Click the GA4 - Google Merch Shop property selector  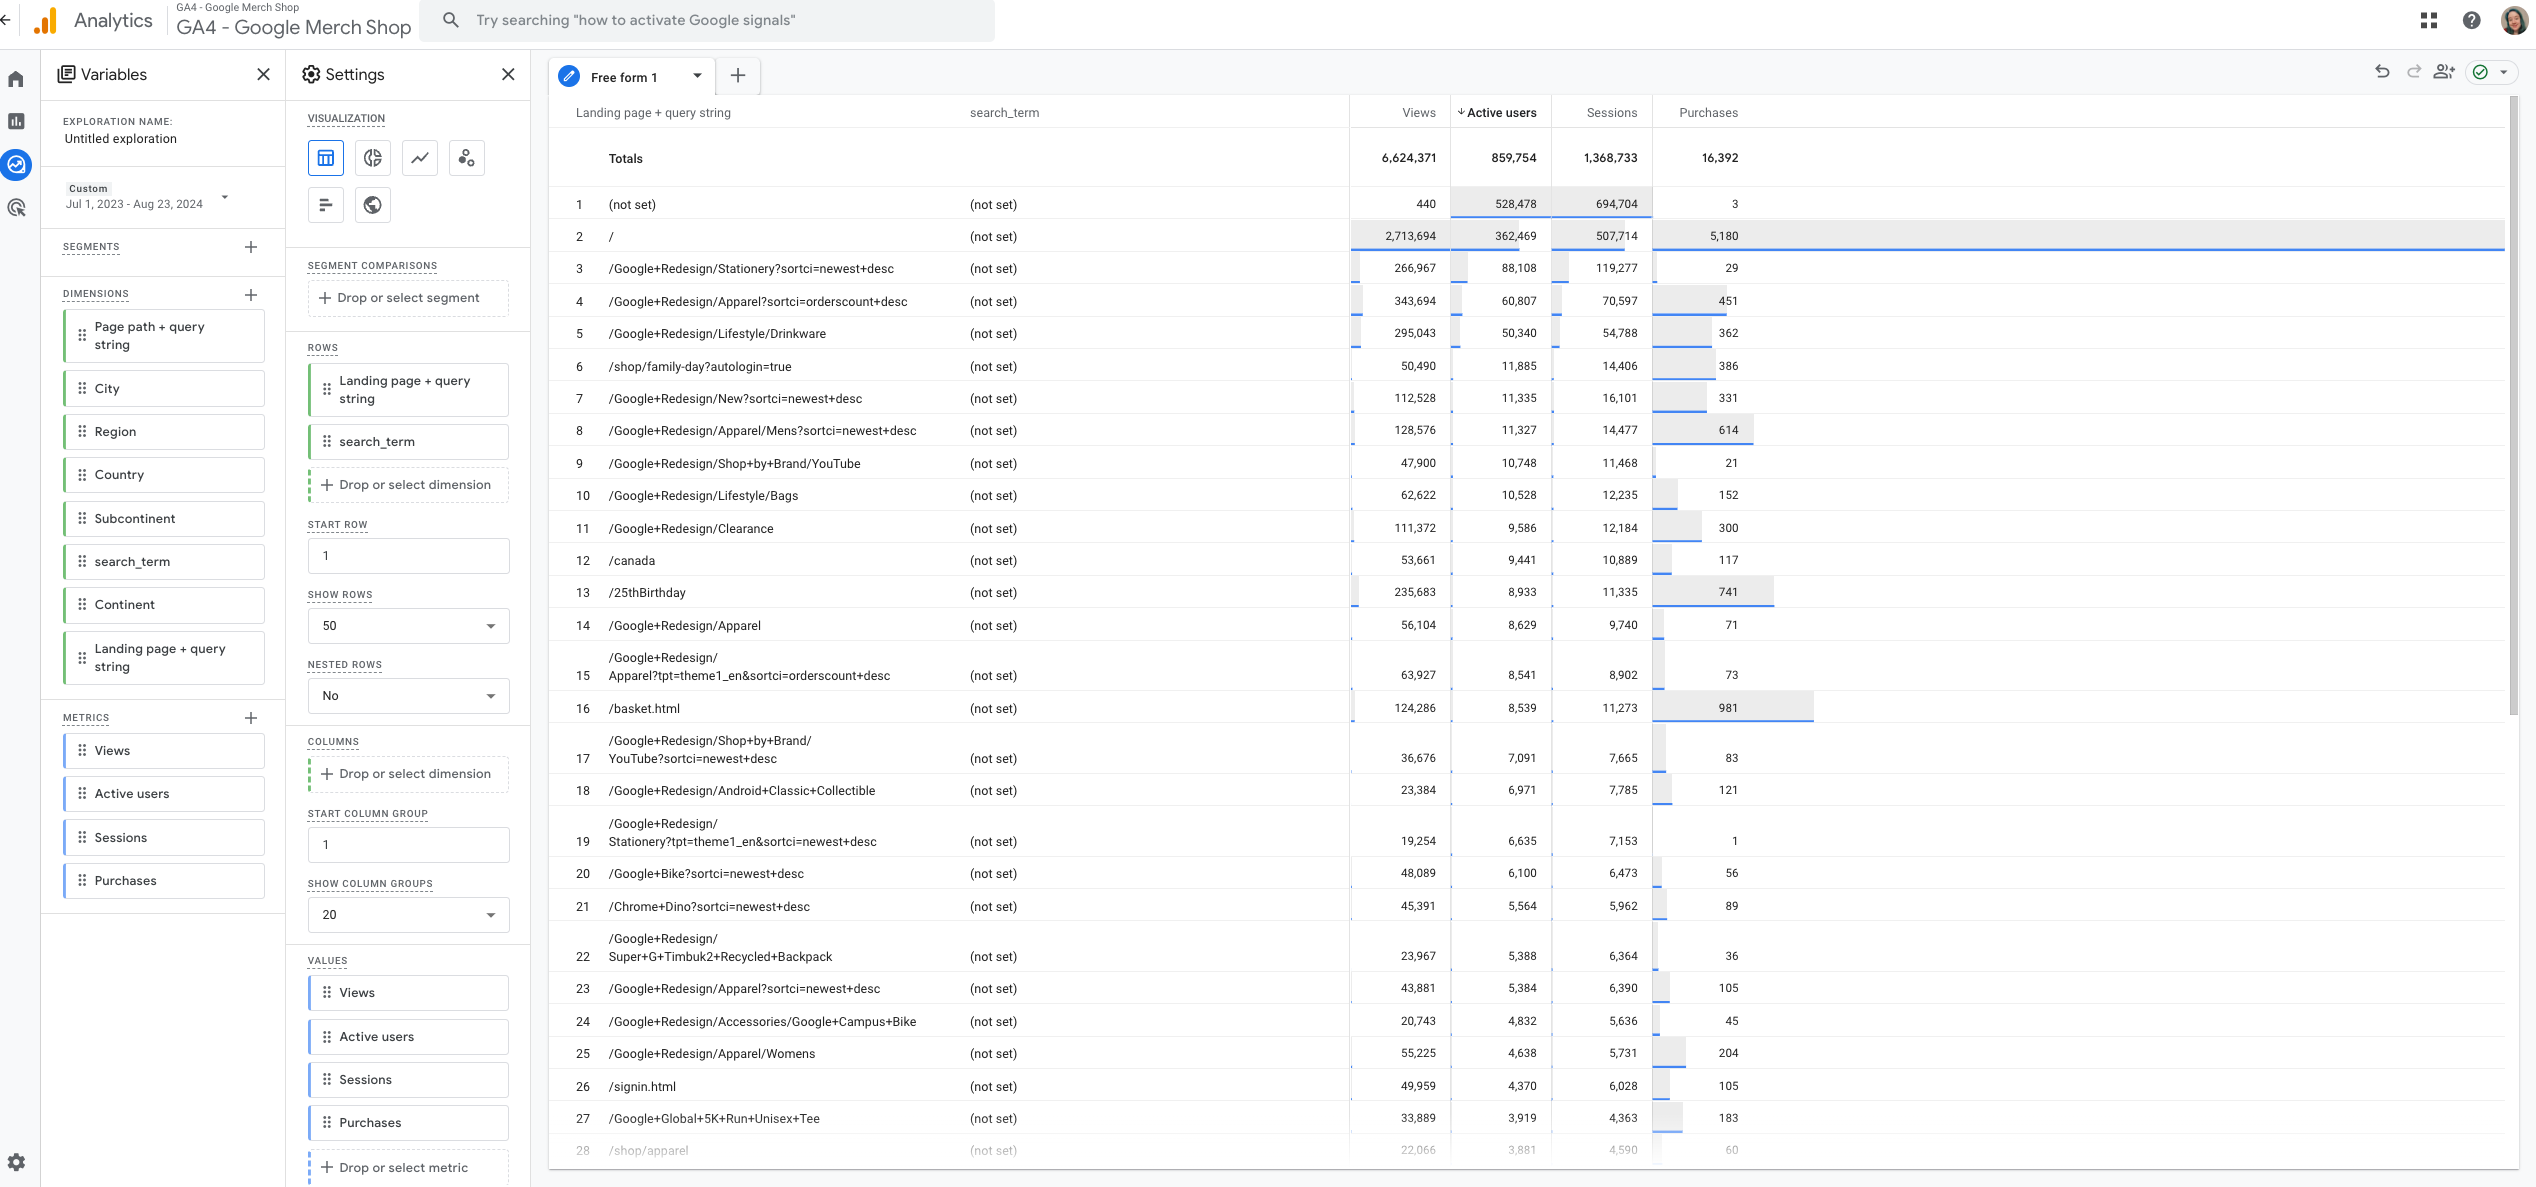[293, 20]
